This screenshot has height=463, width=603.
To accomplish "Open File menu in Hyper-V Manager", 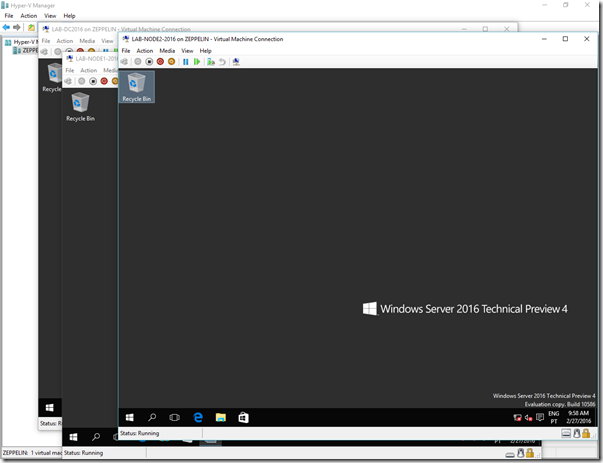I will coord(9,16).
